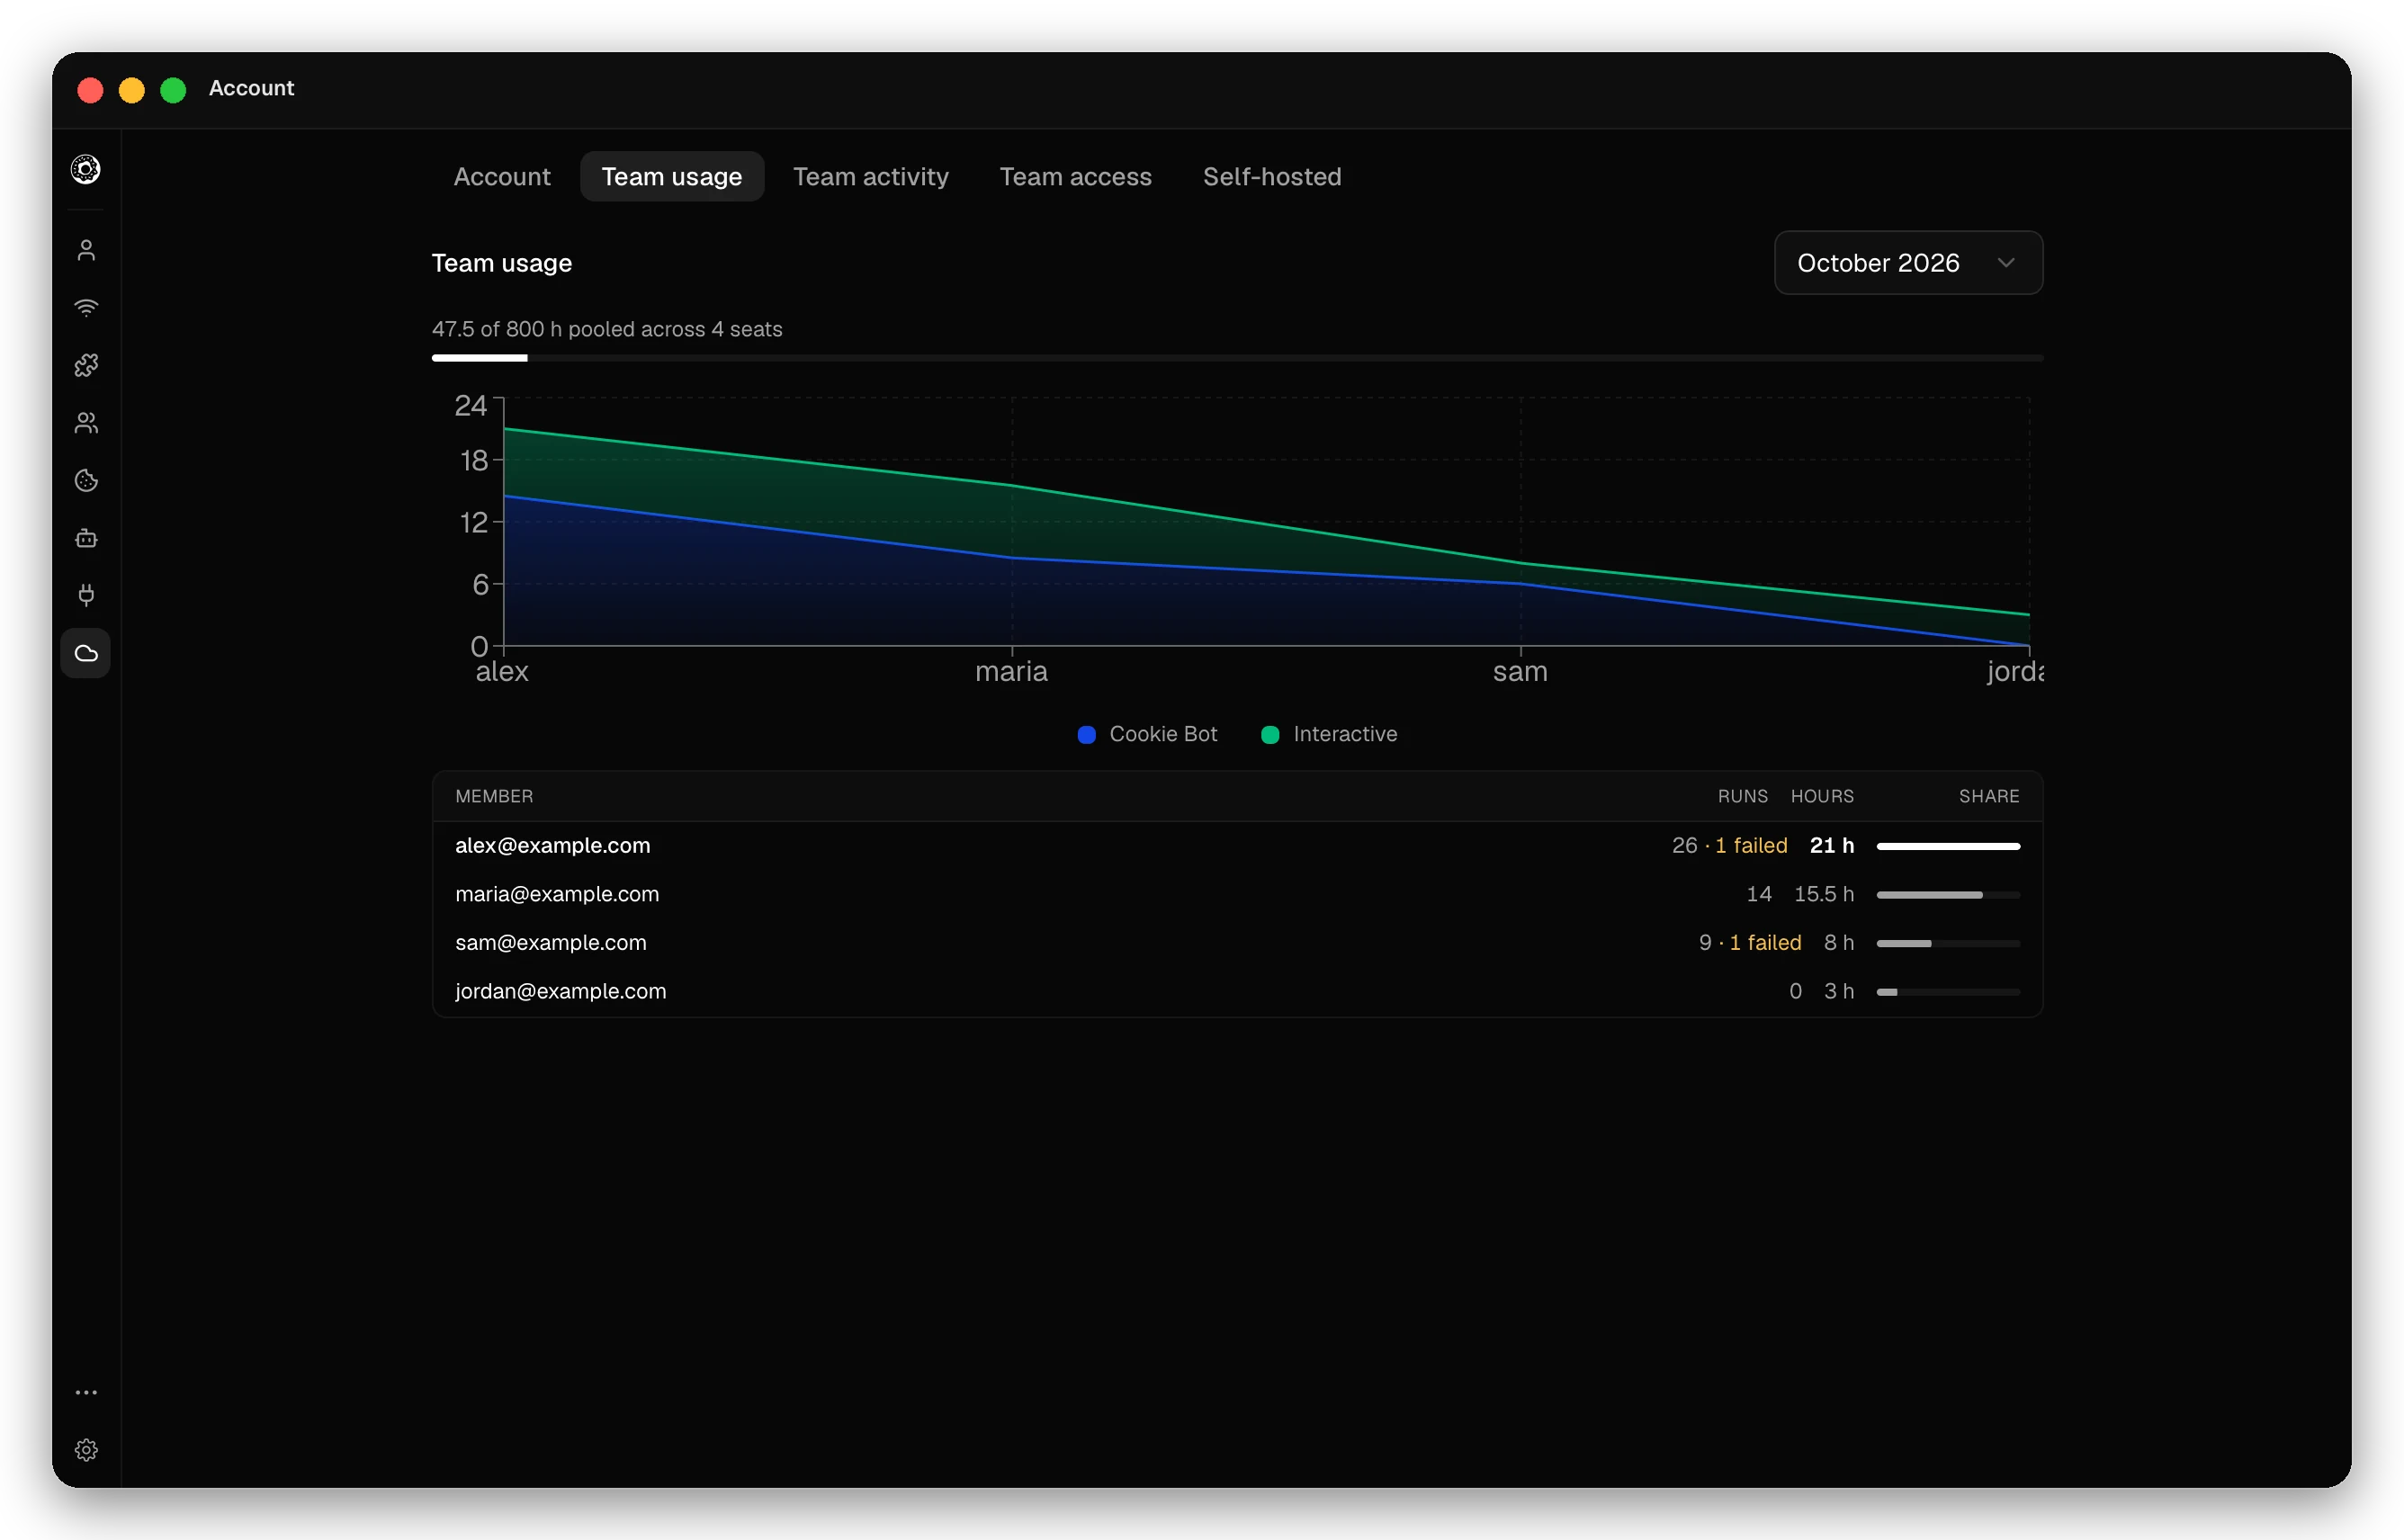Open the single-person profile icon in sidebar

click(86, 250)
